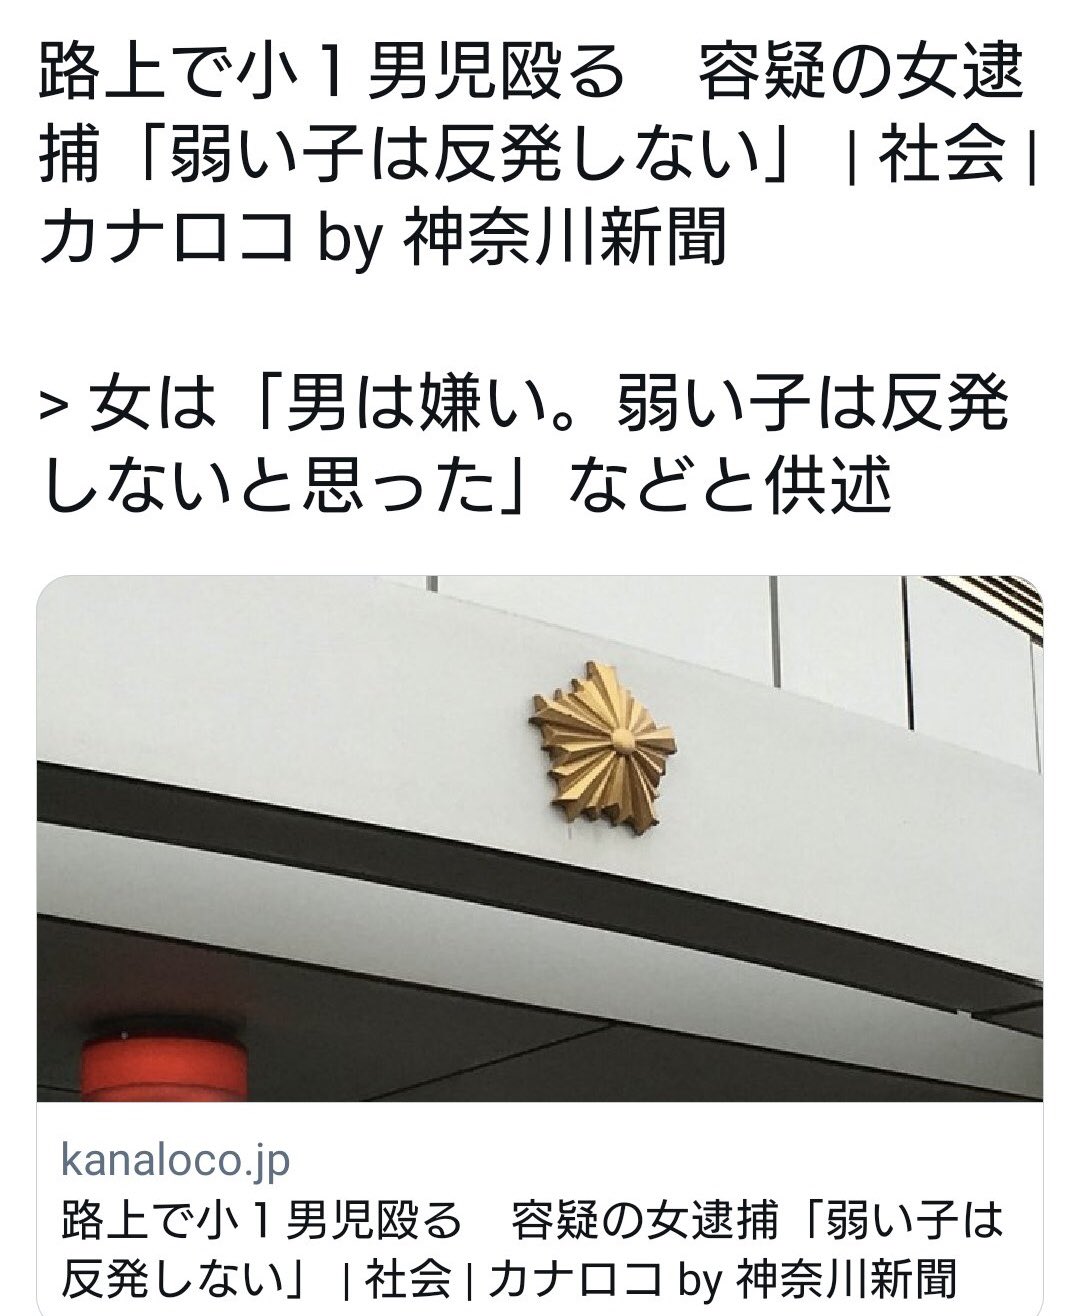Open the kanaloco.jp link card image
This screenshot has width=1080, height=1316.
540,838
